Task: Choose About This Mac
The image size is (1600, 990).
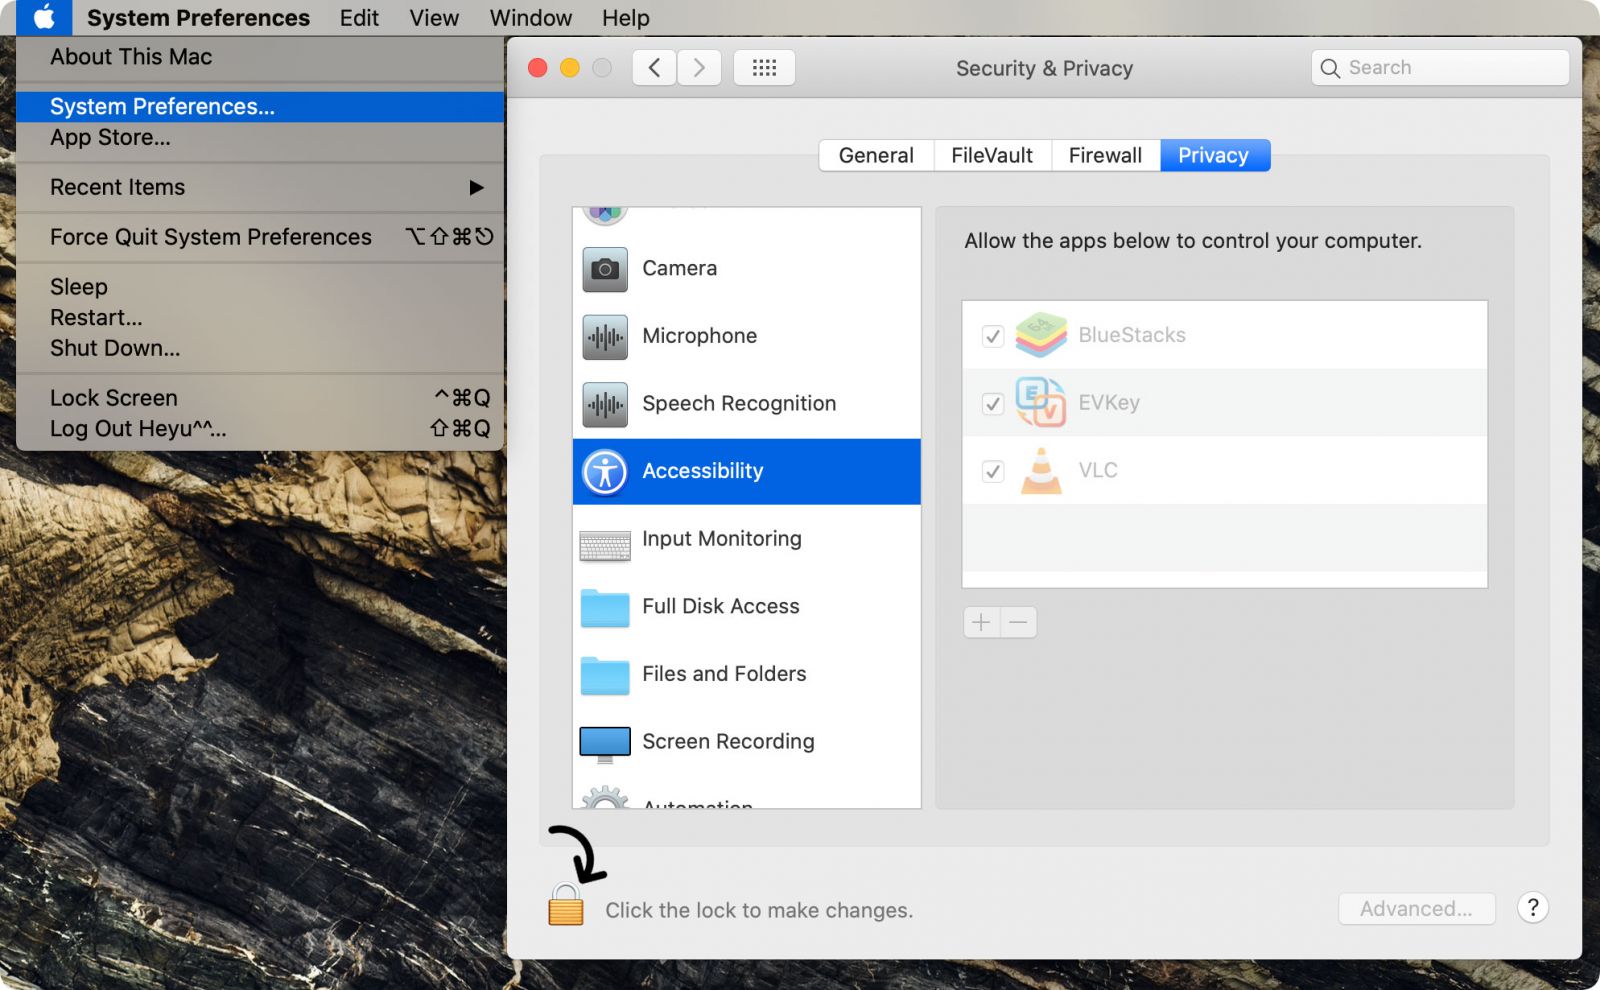Action: [x=260, y=57]
